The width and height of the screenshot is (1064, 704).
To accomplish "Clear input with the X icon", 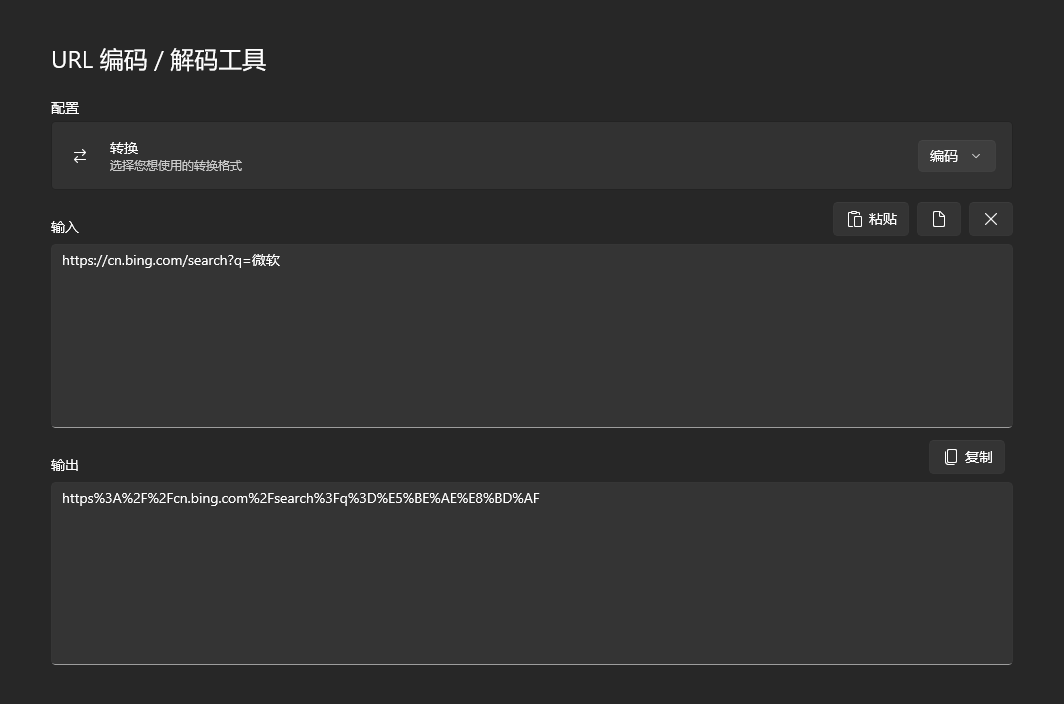I will [991, 219].
